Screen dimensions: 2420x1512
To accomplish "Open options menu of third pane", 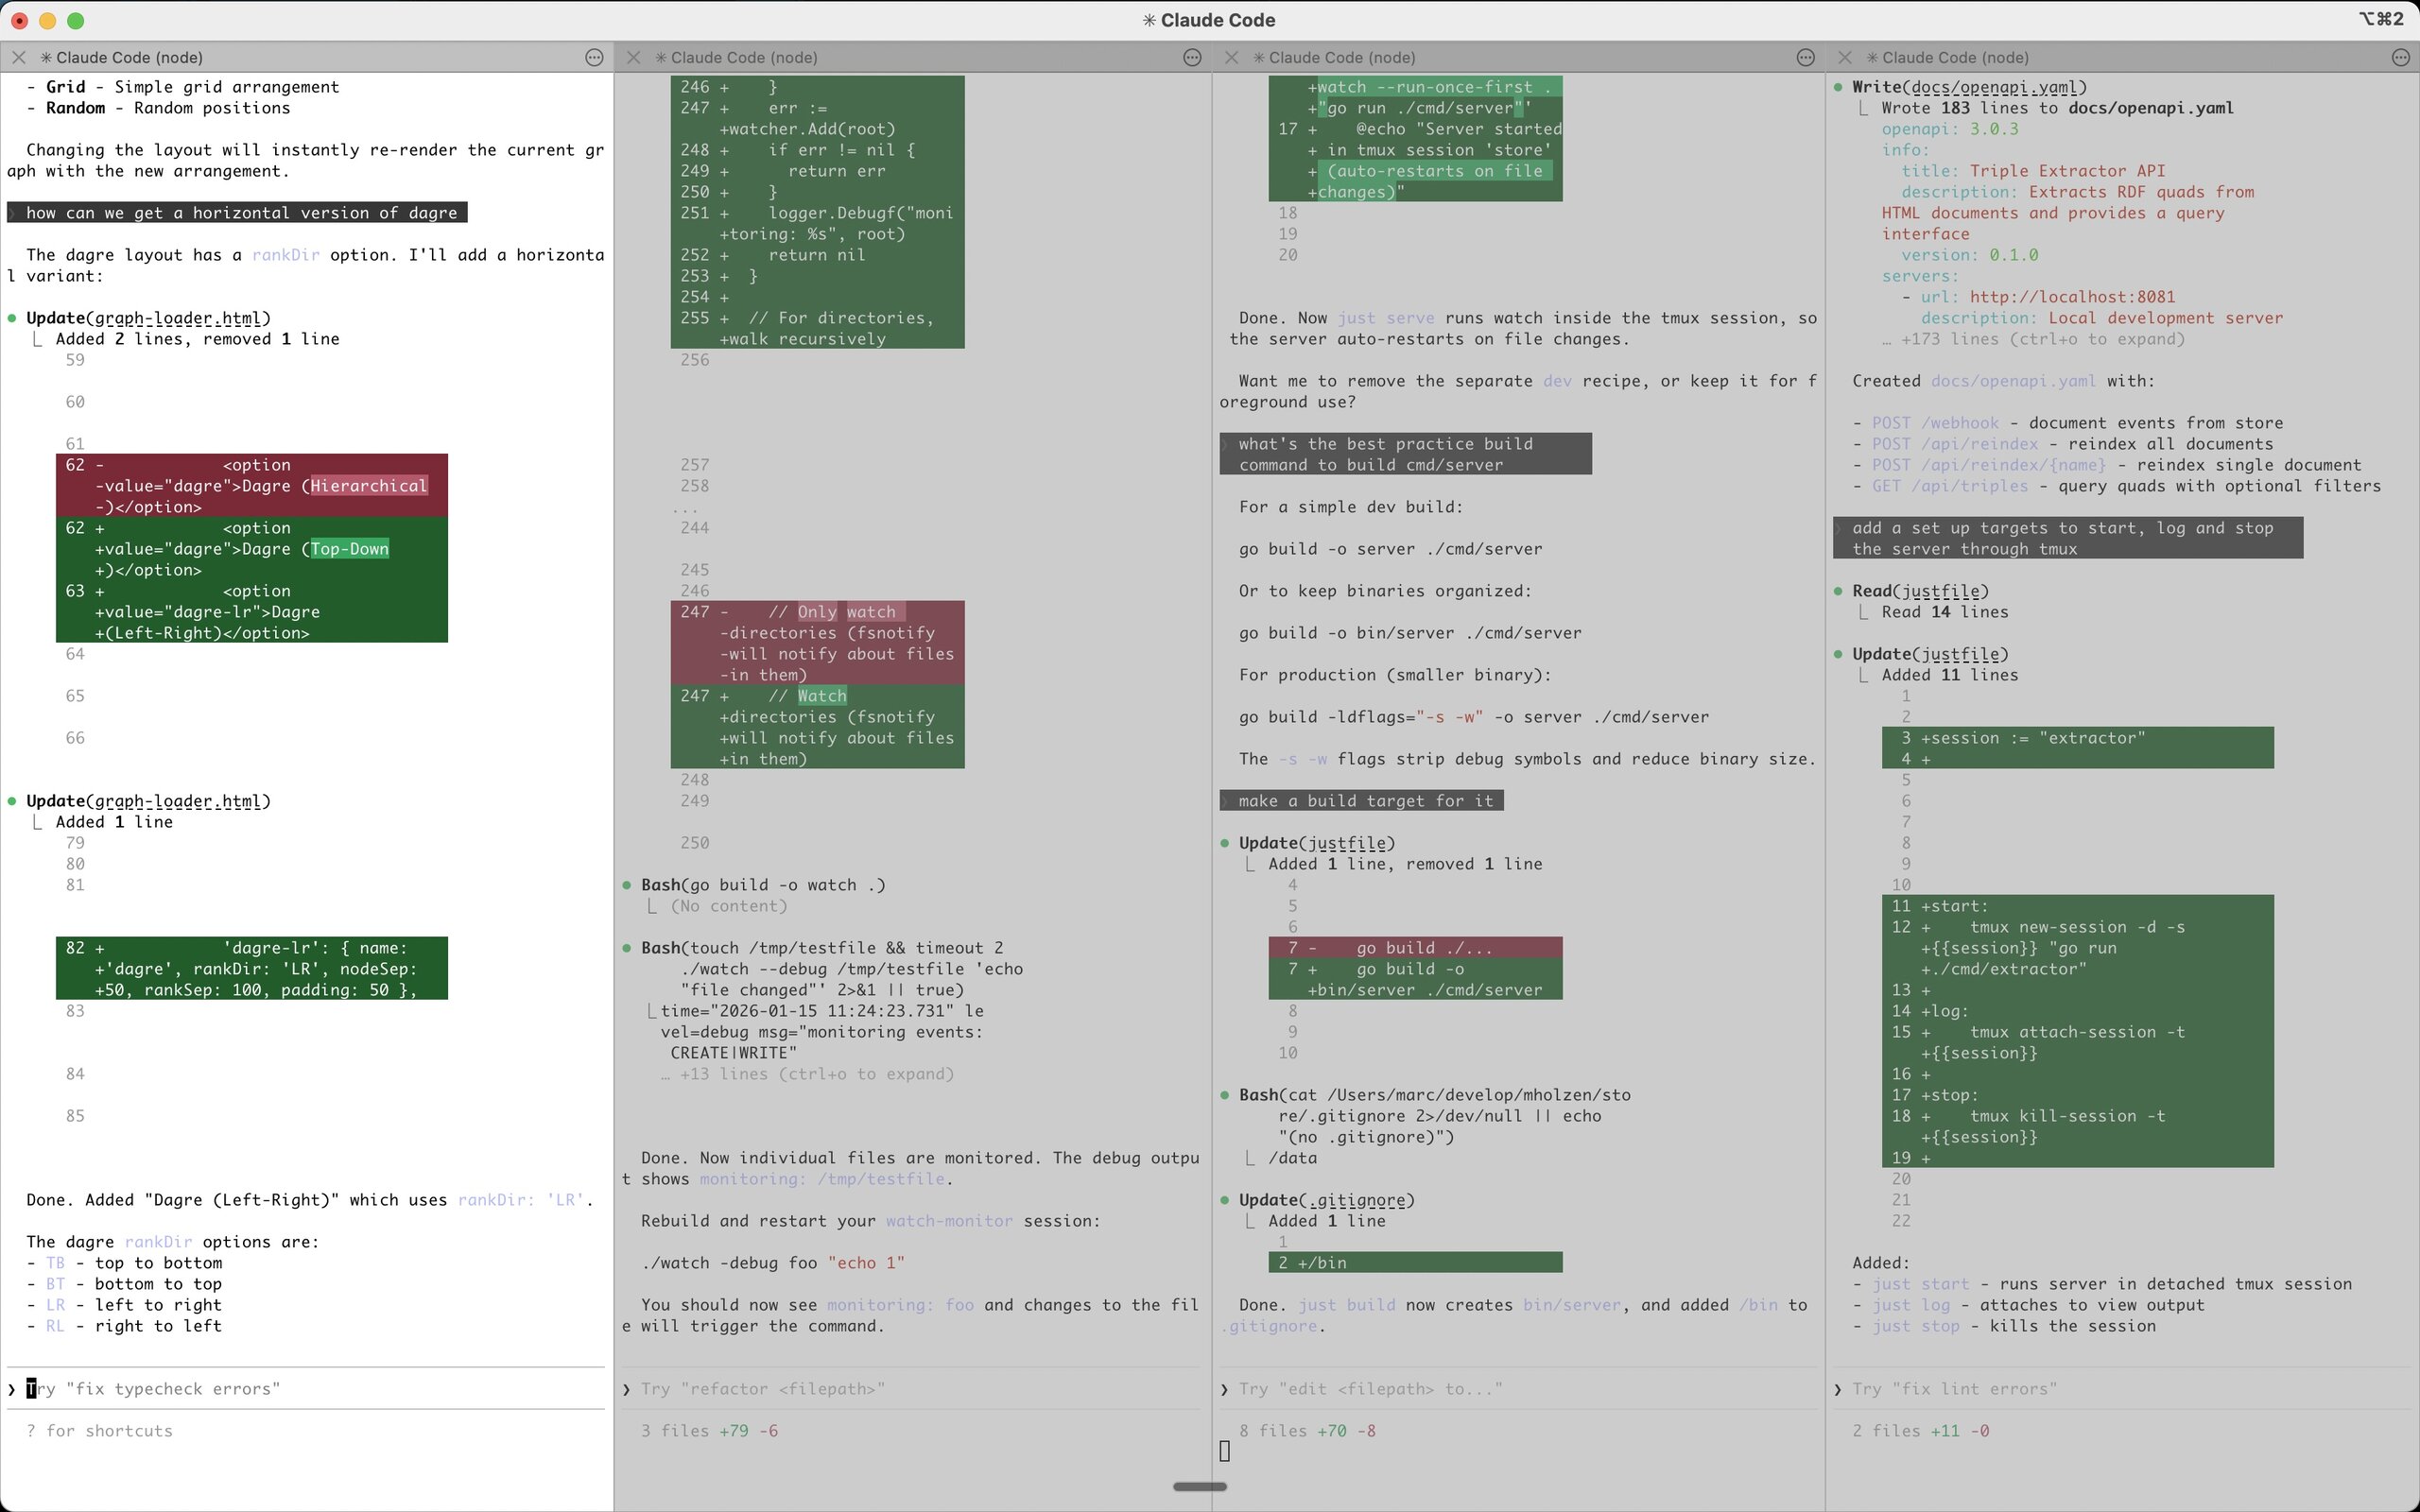I will coord(1805,58).
